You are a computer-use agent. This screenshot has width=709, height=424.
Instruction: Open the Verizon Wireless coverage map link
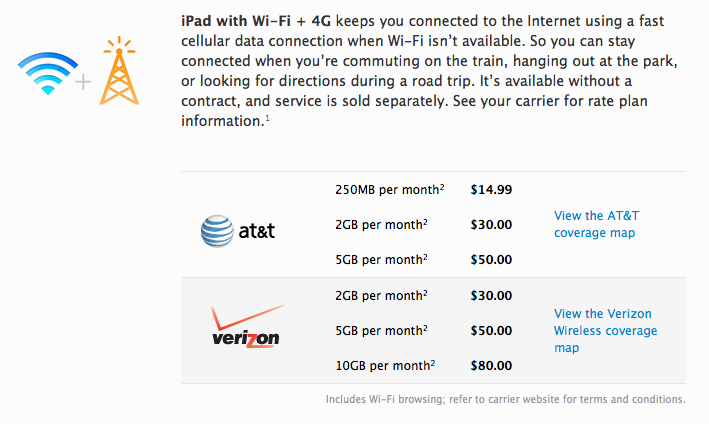pos(605,330)
